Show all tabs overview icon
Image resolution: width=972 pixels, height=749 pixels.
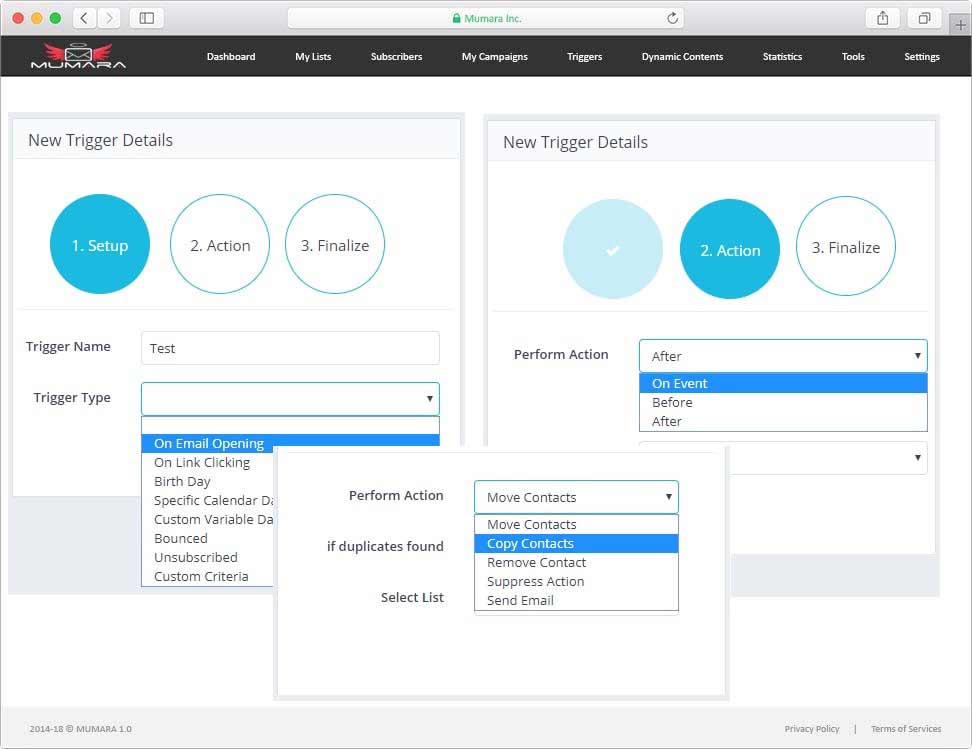[x=924, y=18]
